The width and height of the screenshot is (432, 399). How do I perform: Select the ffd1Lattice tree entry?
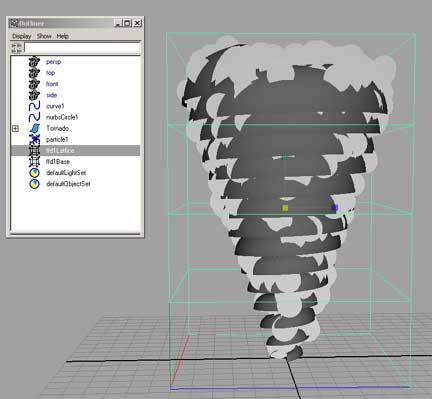[75, 151]
